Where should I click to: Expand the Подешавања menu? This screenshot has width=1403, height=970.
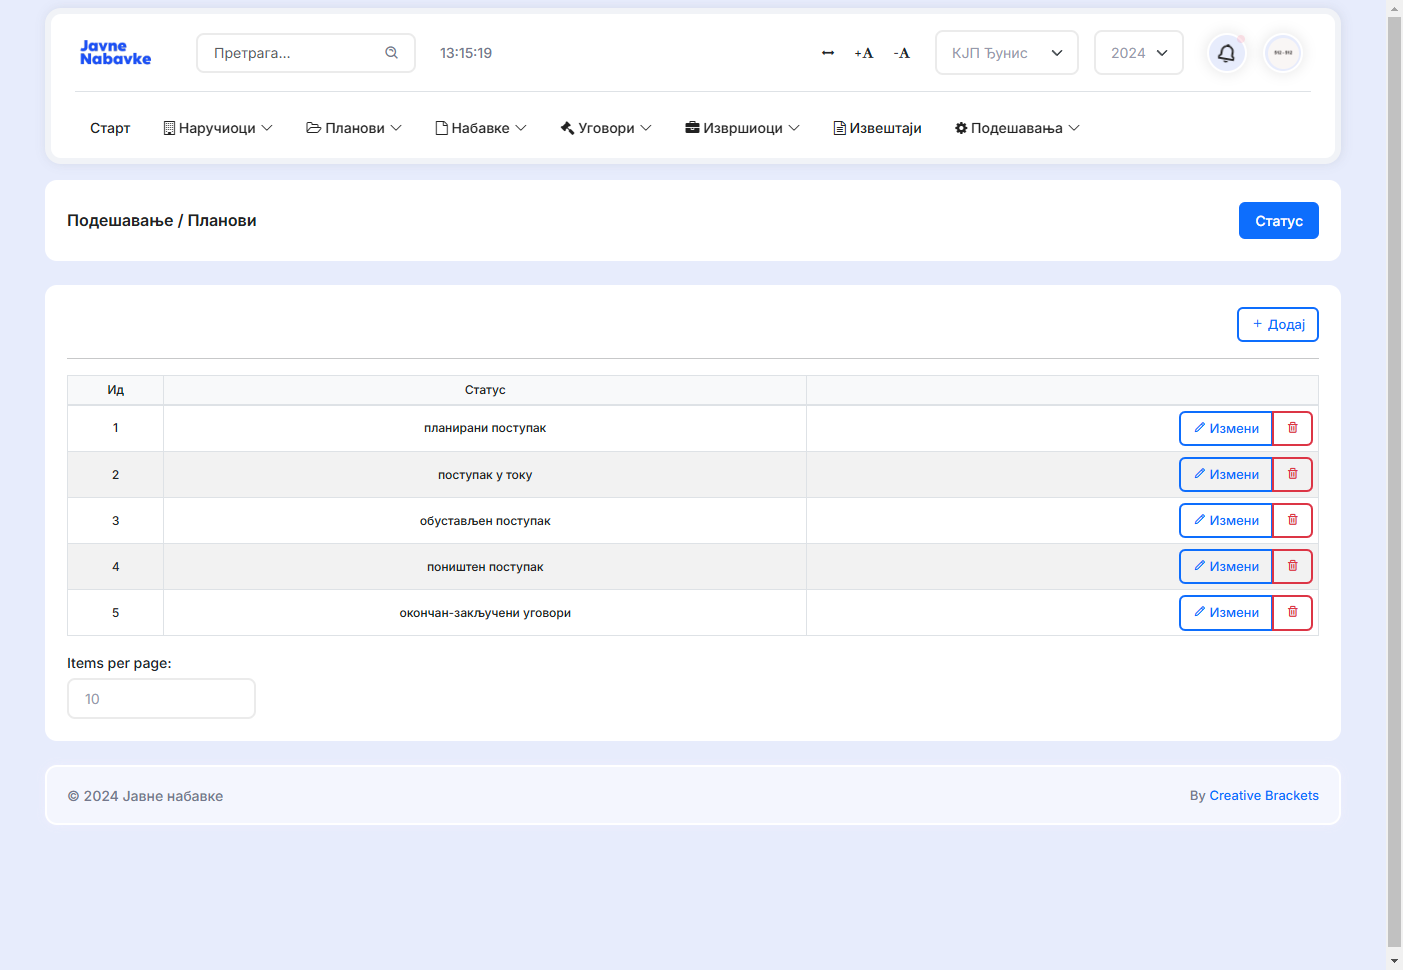pyautogui.click(x=1017, y=128)
